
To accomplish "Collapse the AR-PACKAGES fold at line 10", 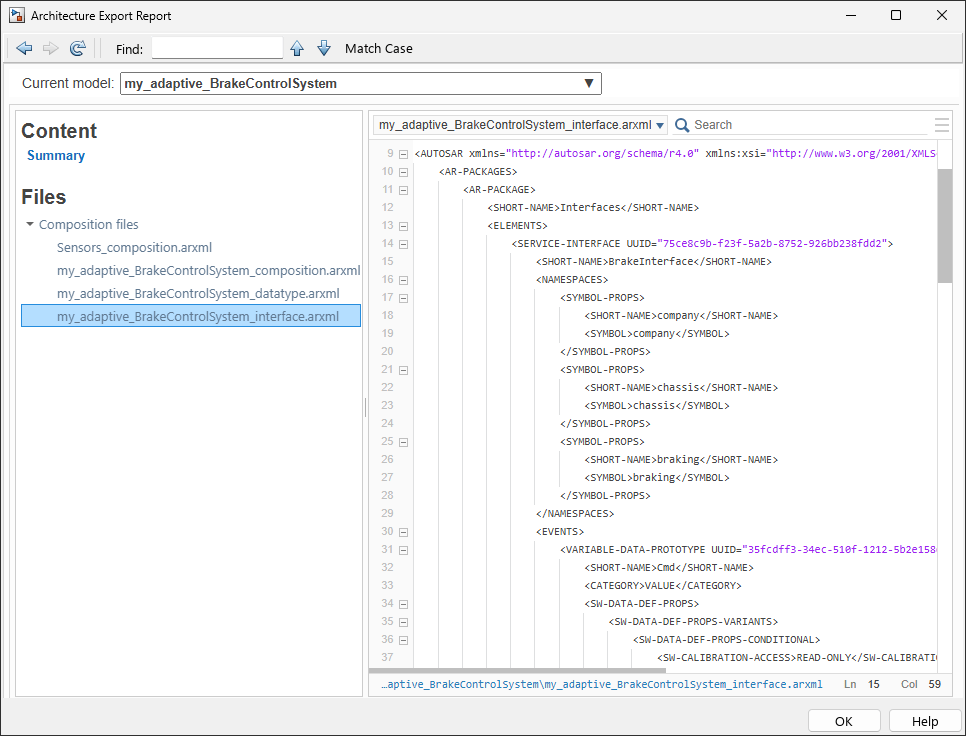I will point(404,172).
